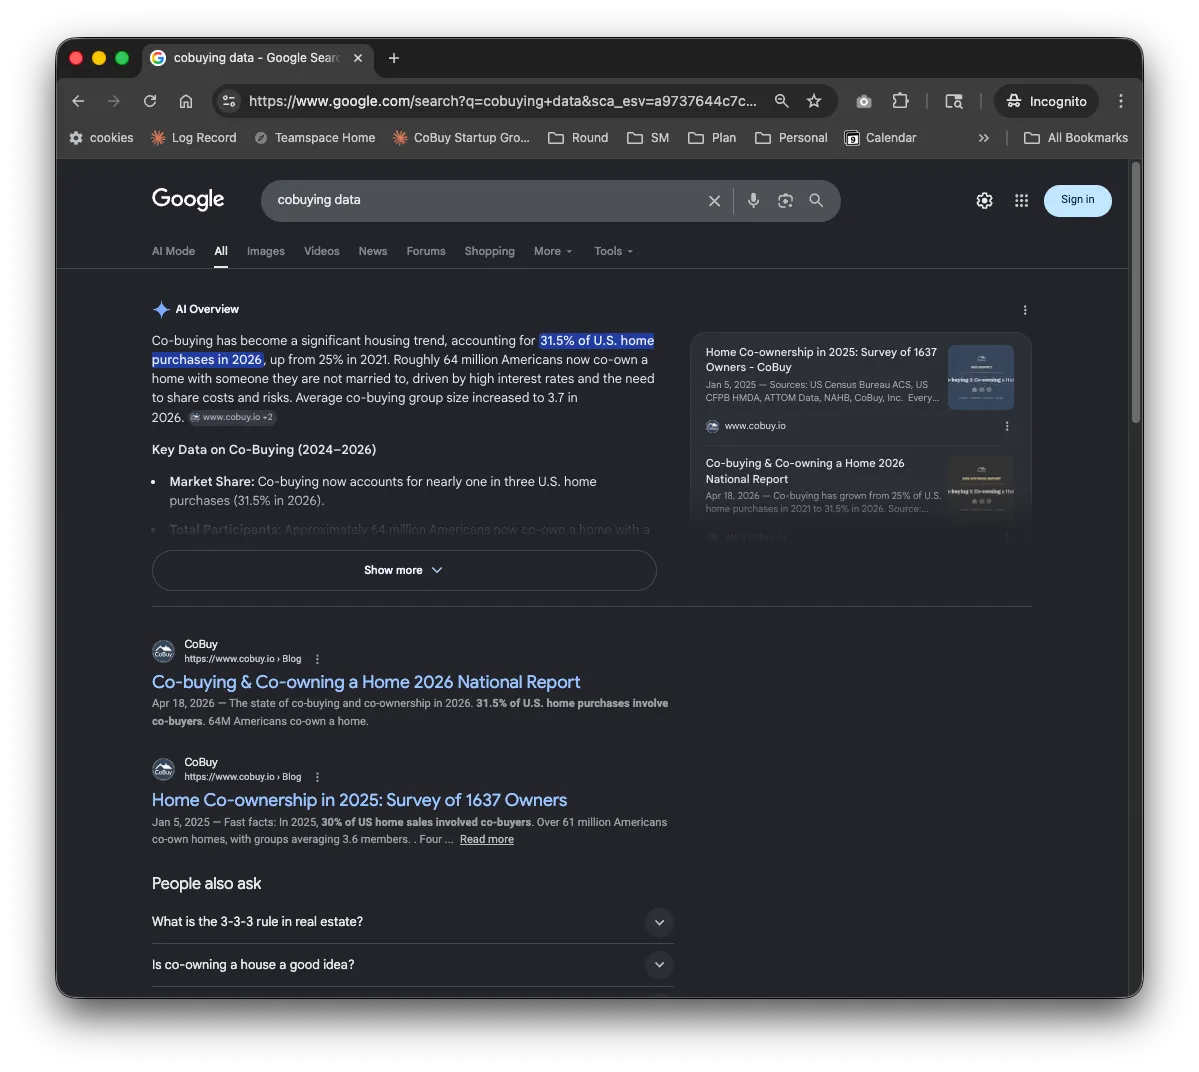Screen dimensions: 1199x1072
Task: Go back using the browser back arrow
Action: (78, 101)
